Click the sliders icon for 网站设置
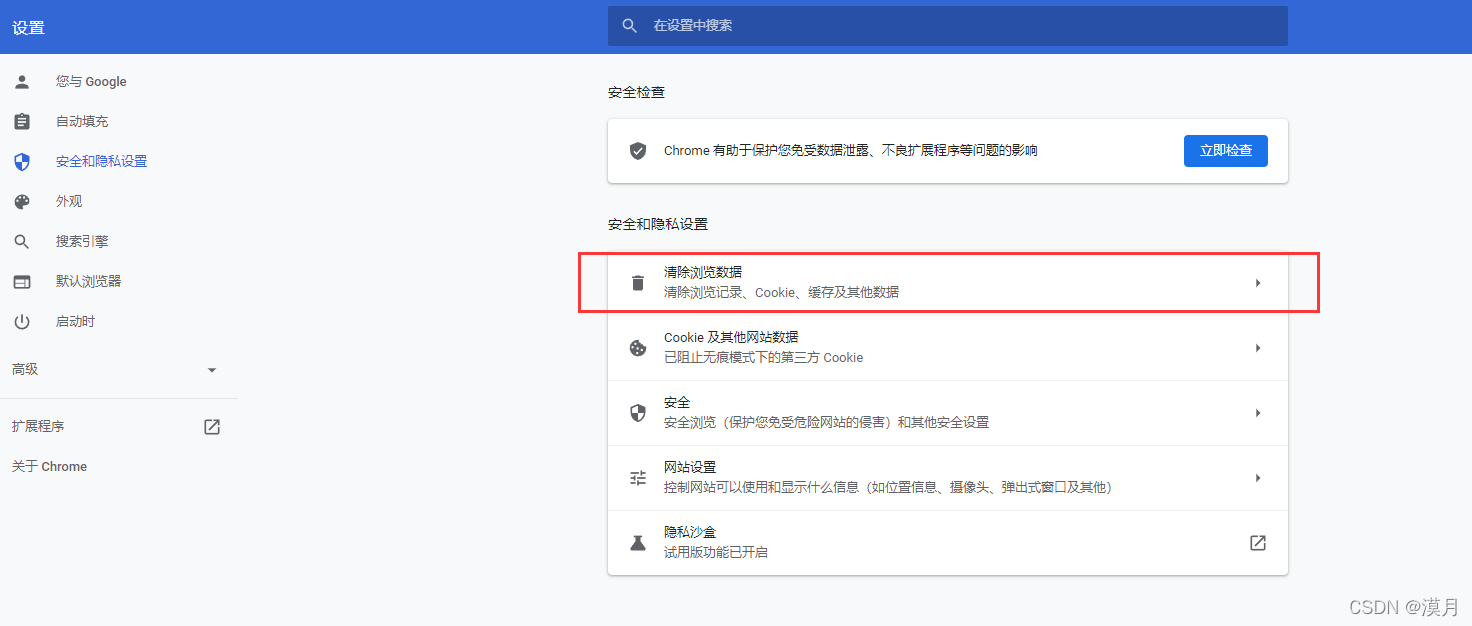The height and width of the screenshot is (626, 1472). (638, 478)
